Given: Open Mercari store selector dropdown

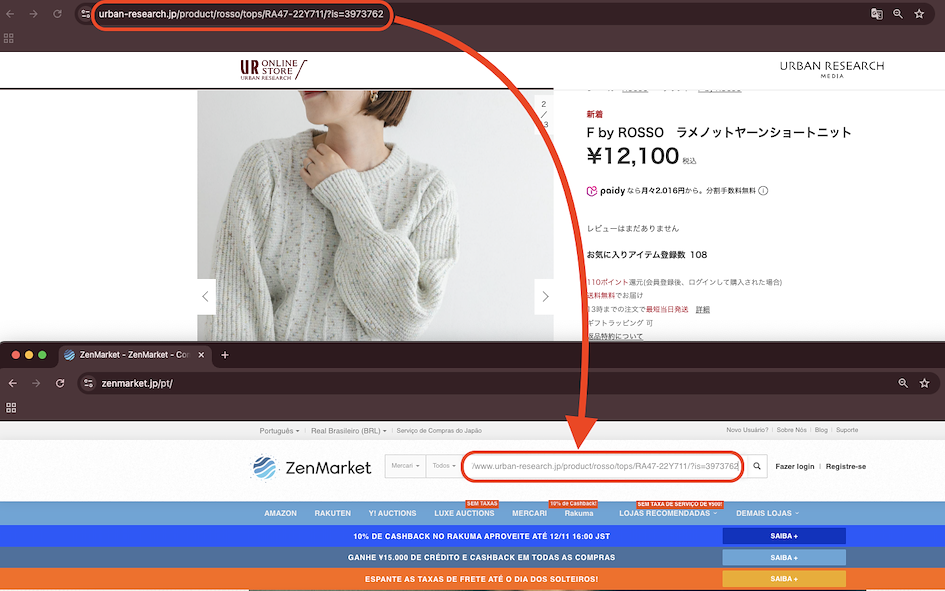Looking at the screenshot, I should 405,466.
